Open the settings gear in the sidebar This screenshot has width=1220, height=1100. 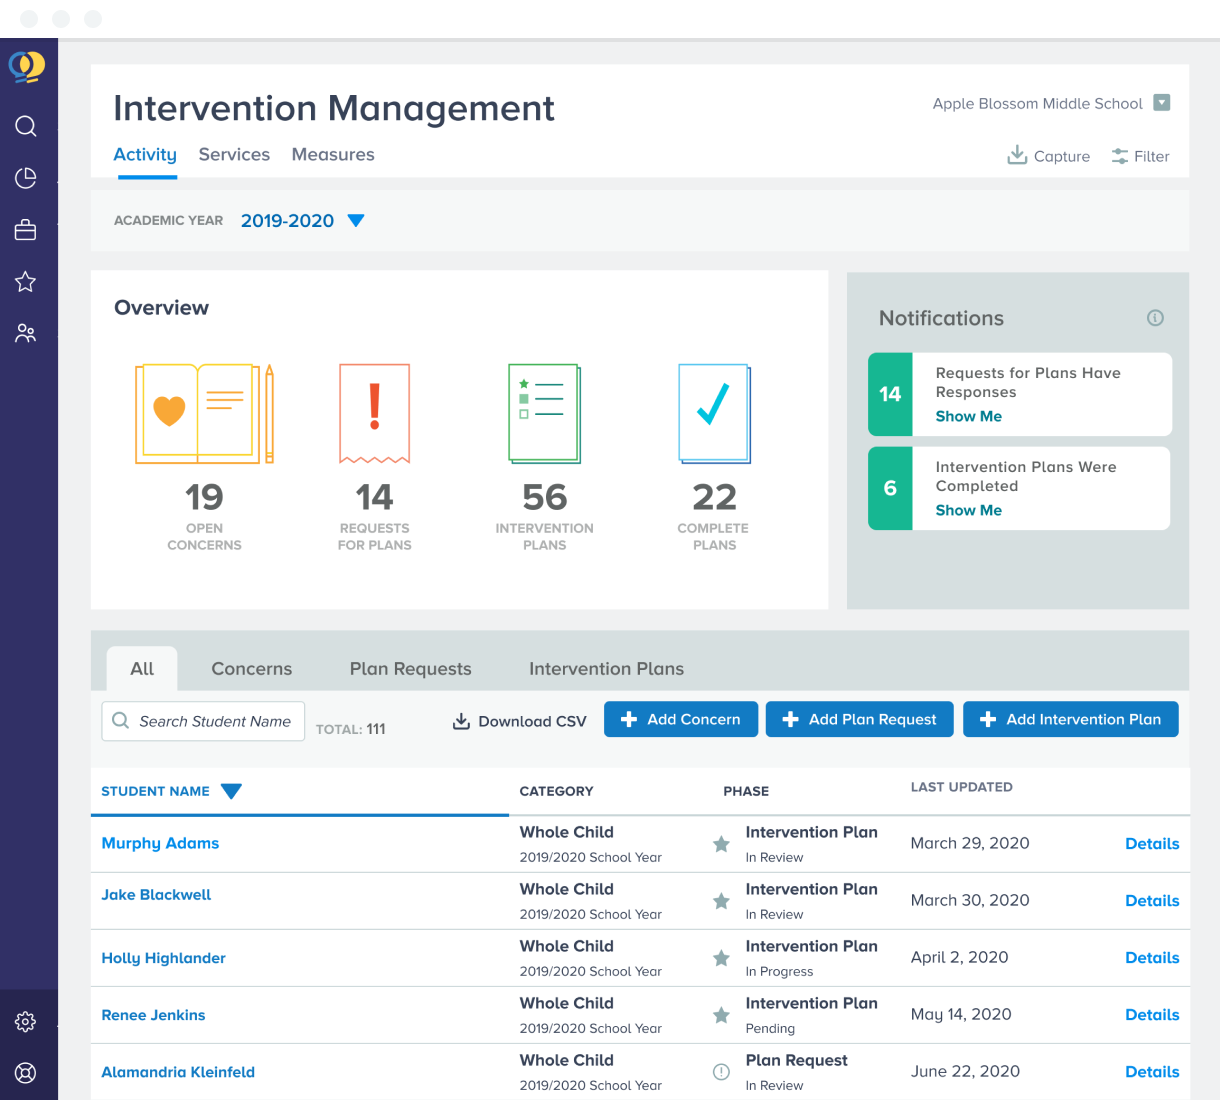tap(26, 1021)
